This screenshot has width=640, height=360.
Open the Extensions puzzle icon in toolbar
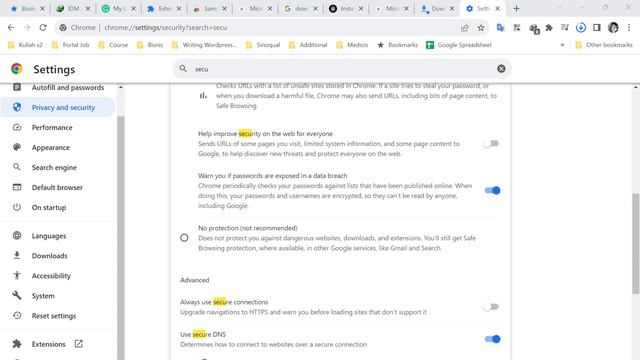coord(549,27)
